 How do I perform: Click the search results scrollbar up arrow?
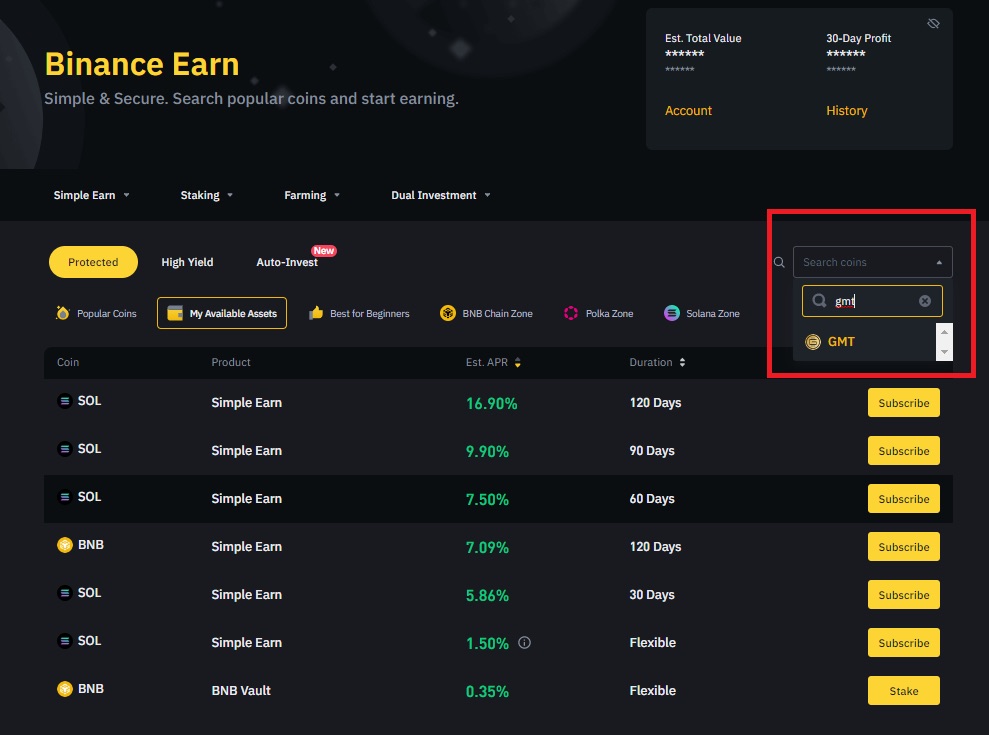(944, 332)
